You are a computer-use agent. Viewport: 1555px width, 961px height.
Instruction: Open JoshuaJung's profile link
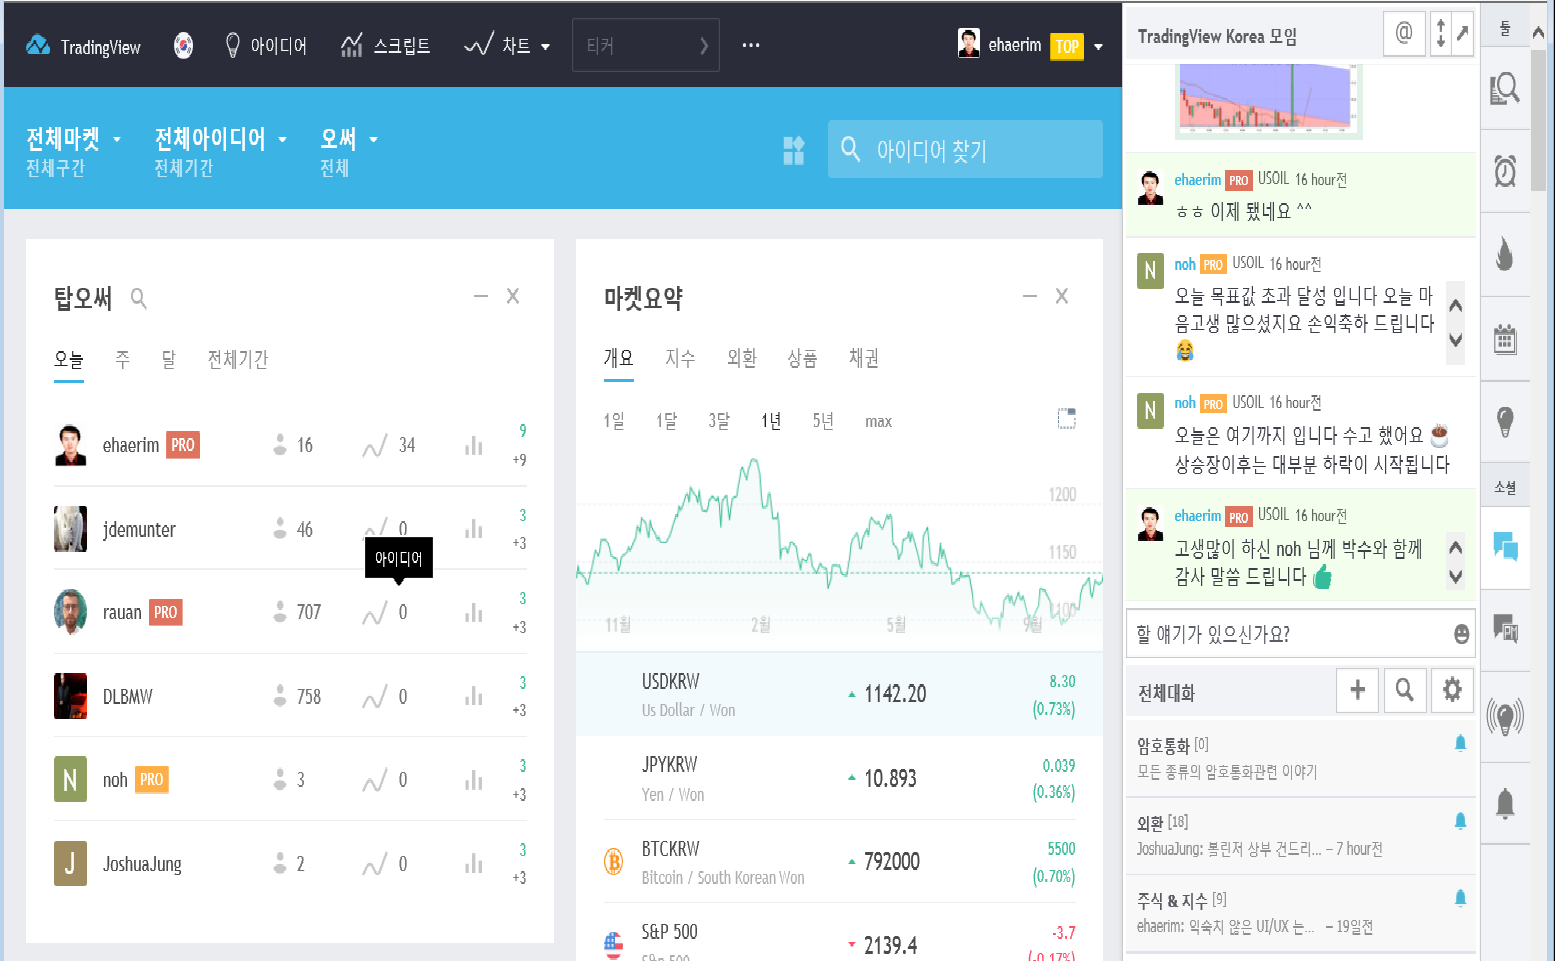(142, 864)
